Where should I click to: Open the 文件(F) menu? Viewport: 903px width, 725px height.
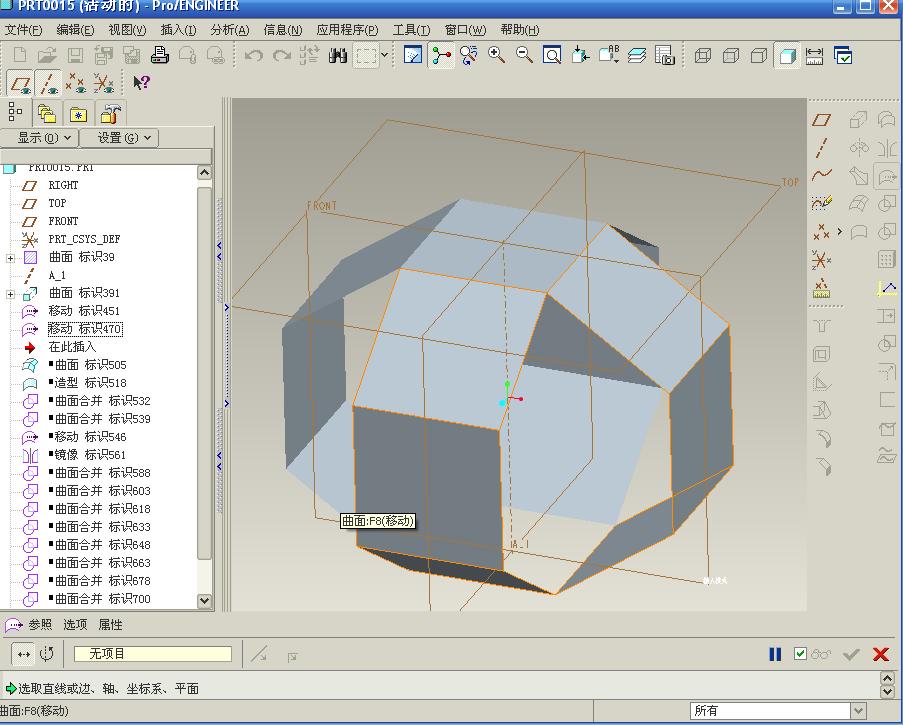[x=24, y=30]
